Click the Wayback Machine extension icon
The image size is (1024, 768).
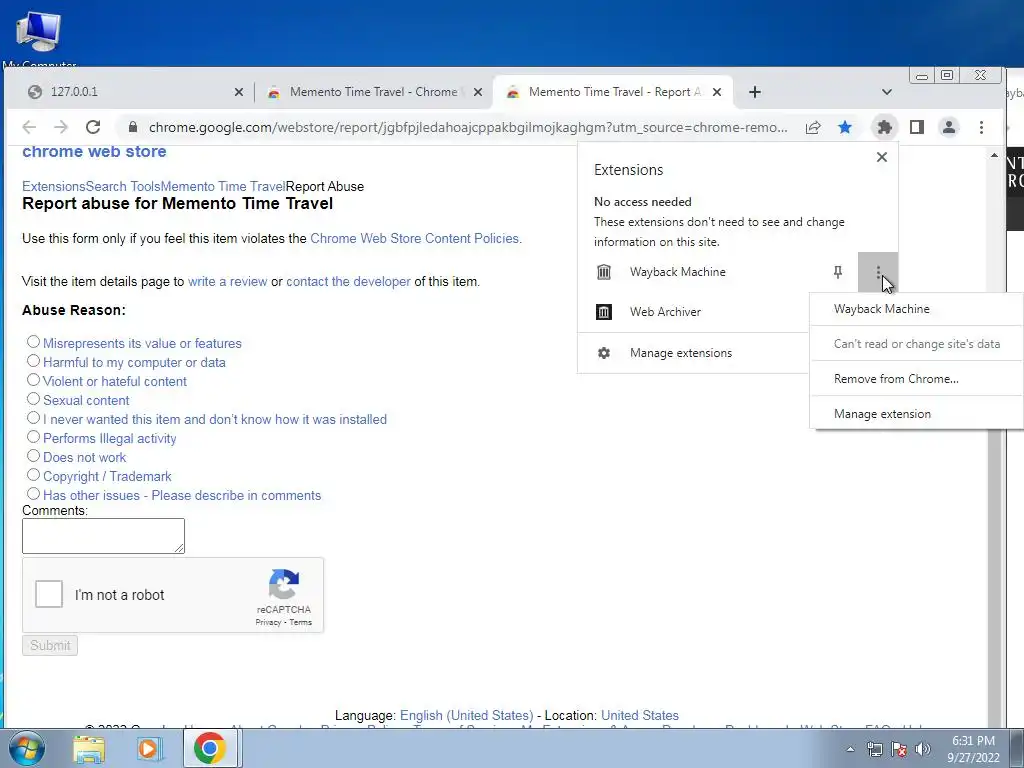coord(604,272)
